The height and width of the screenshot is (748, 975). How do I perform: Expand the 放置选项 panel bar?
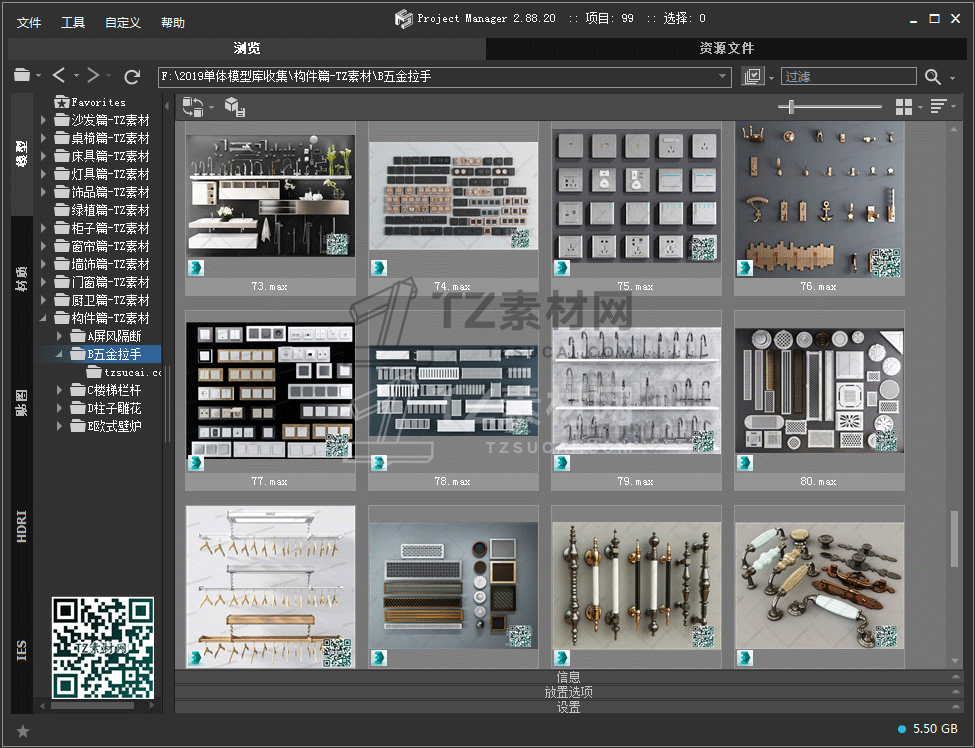(567, 692)
